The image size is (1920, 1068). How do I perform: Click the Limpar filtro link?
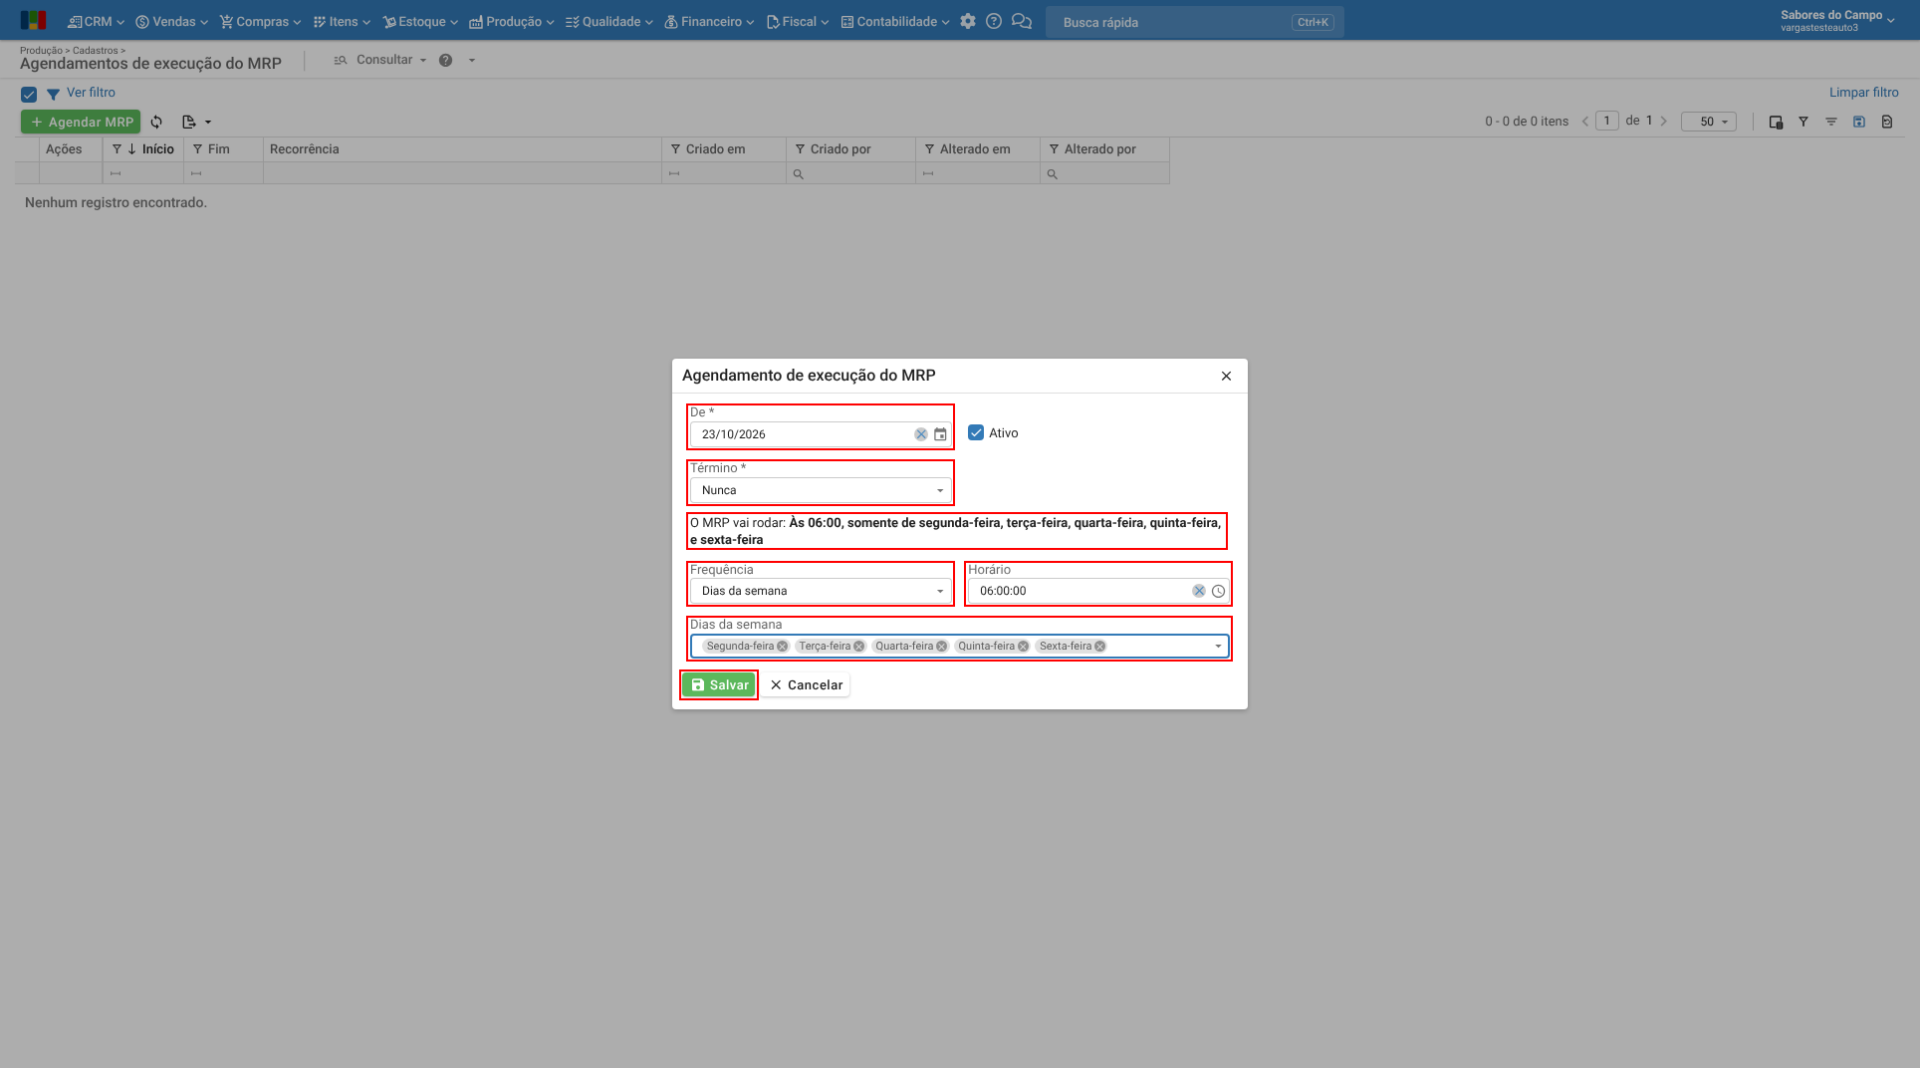[1863, 92]
